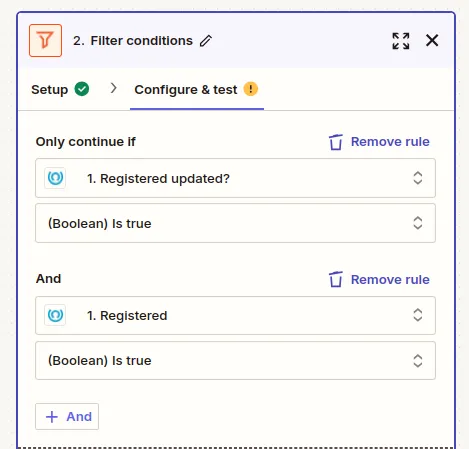Click the chevron arrow between the tabs
The height and width of the screenshot is (449, 469).
click(x=114, y=88)
